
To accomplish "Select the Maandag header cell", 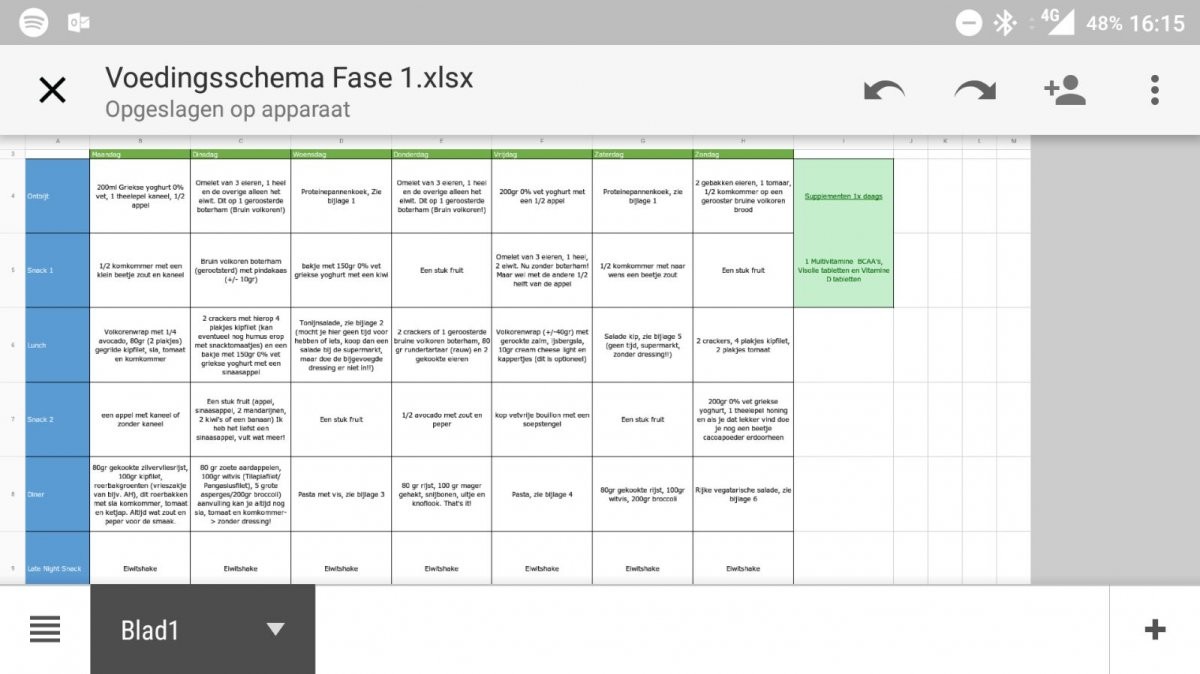I will click(140, 154).
